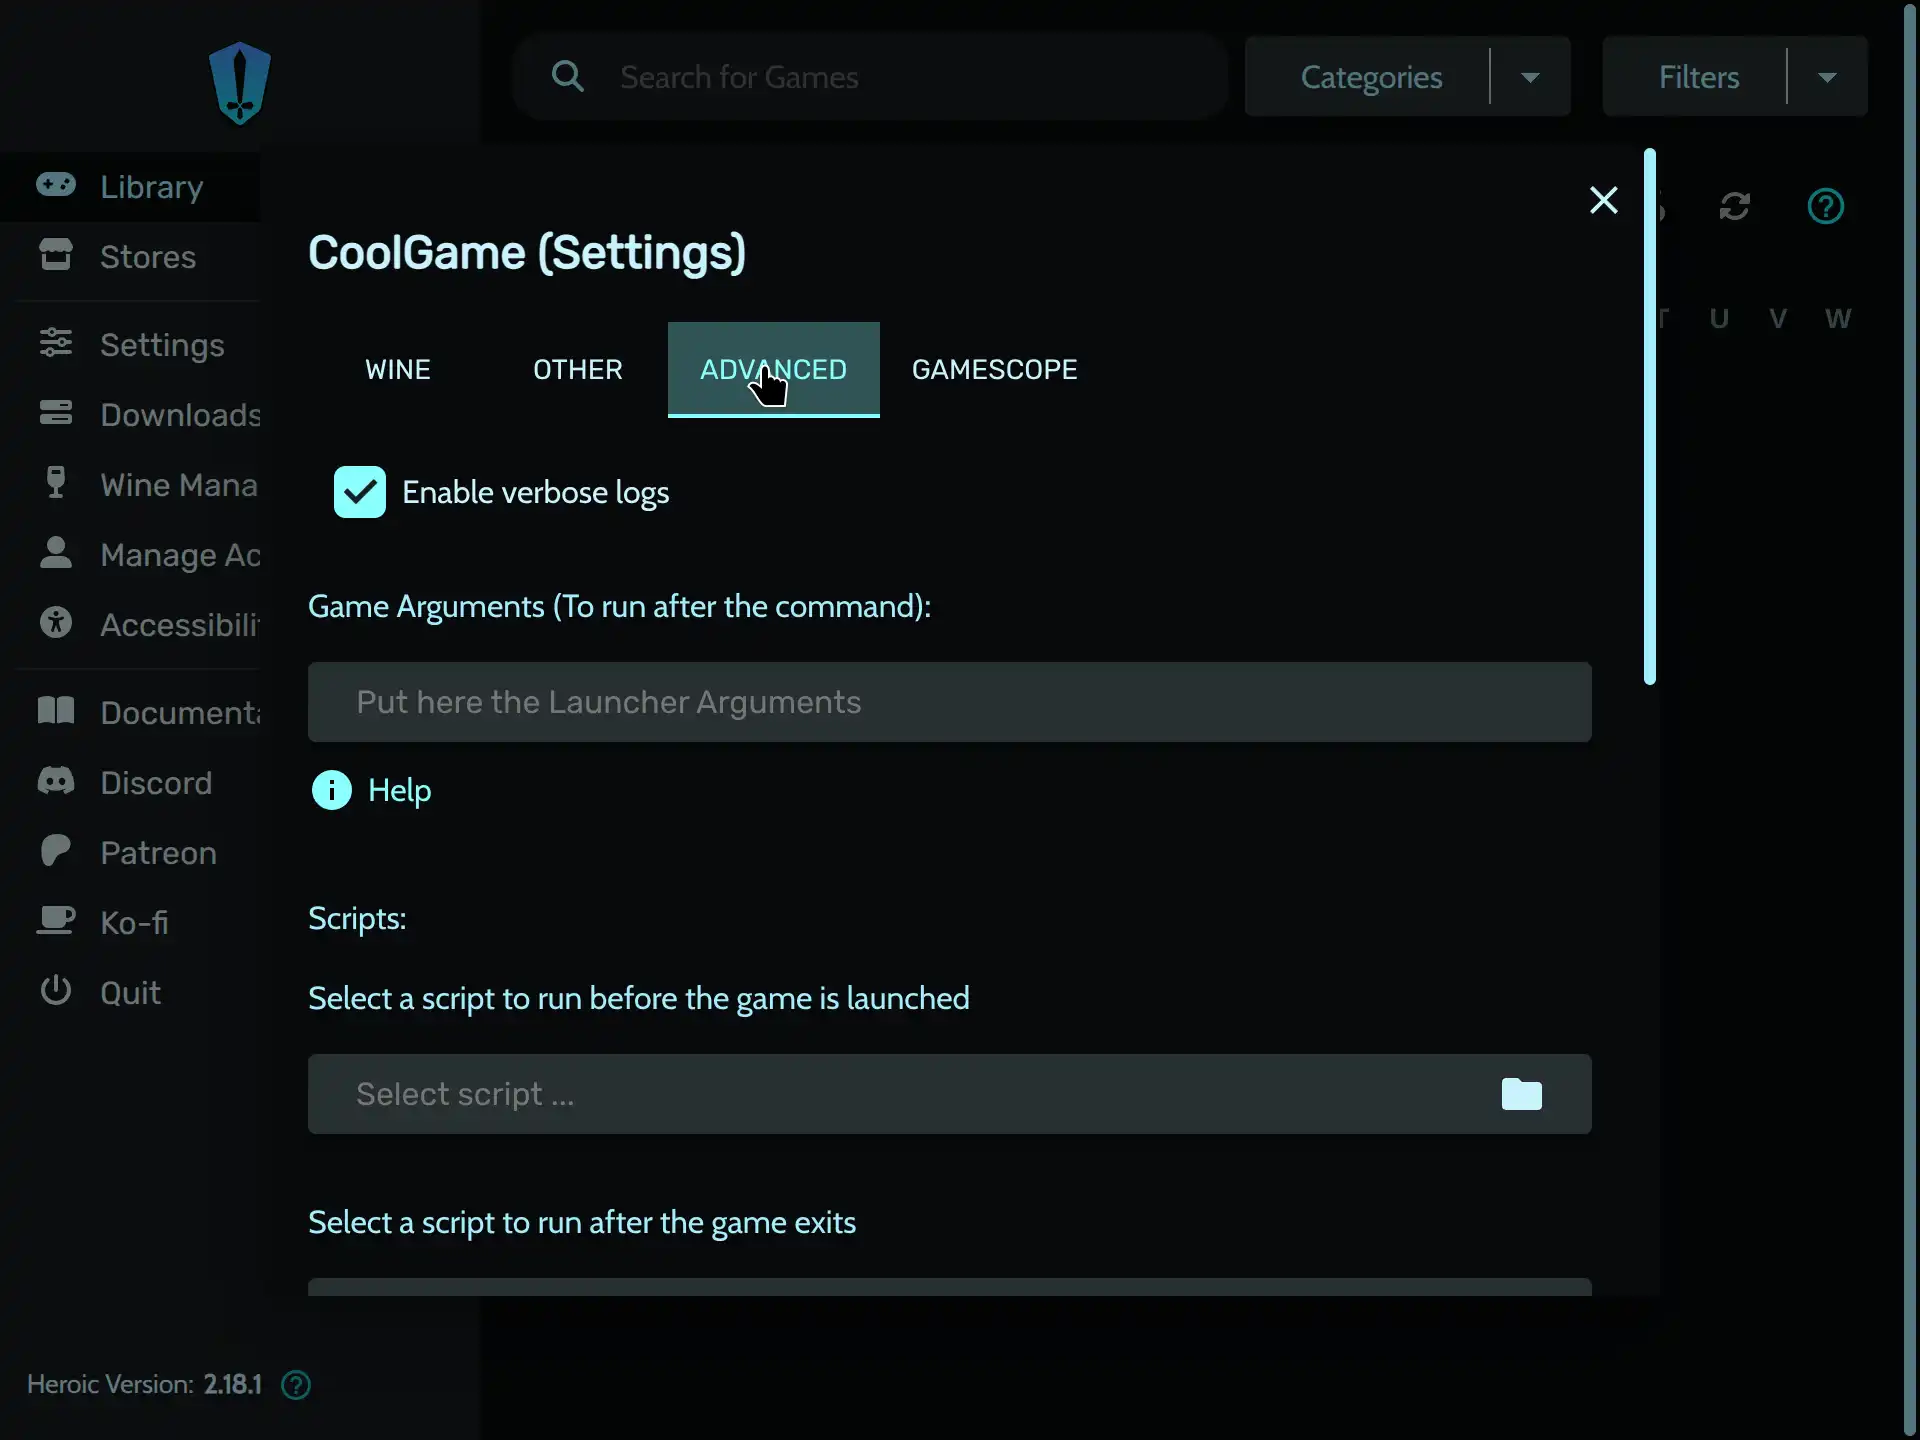Click the Ko-fi coffee cup icon
Viewport: 1920px width, 1440px height.
56,921
